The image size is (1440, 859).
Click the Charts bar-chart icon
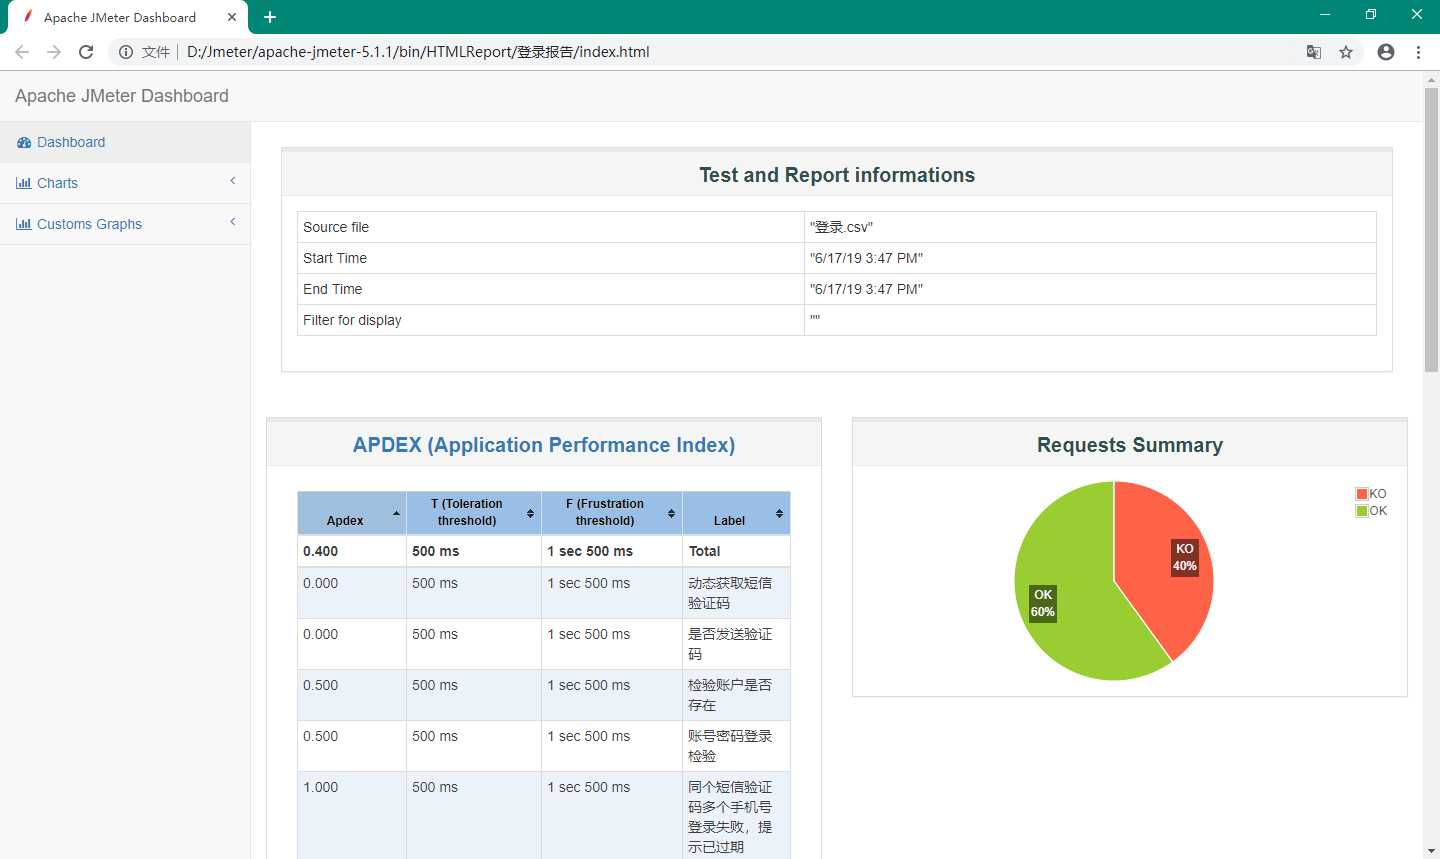(24, 183)
